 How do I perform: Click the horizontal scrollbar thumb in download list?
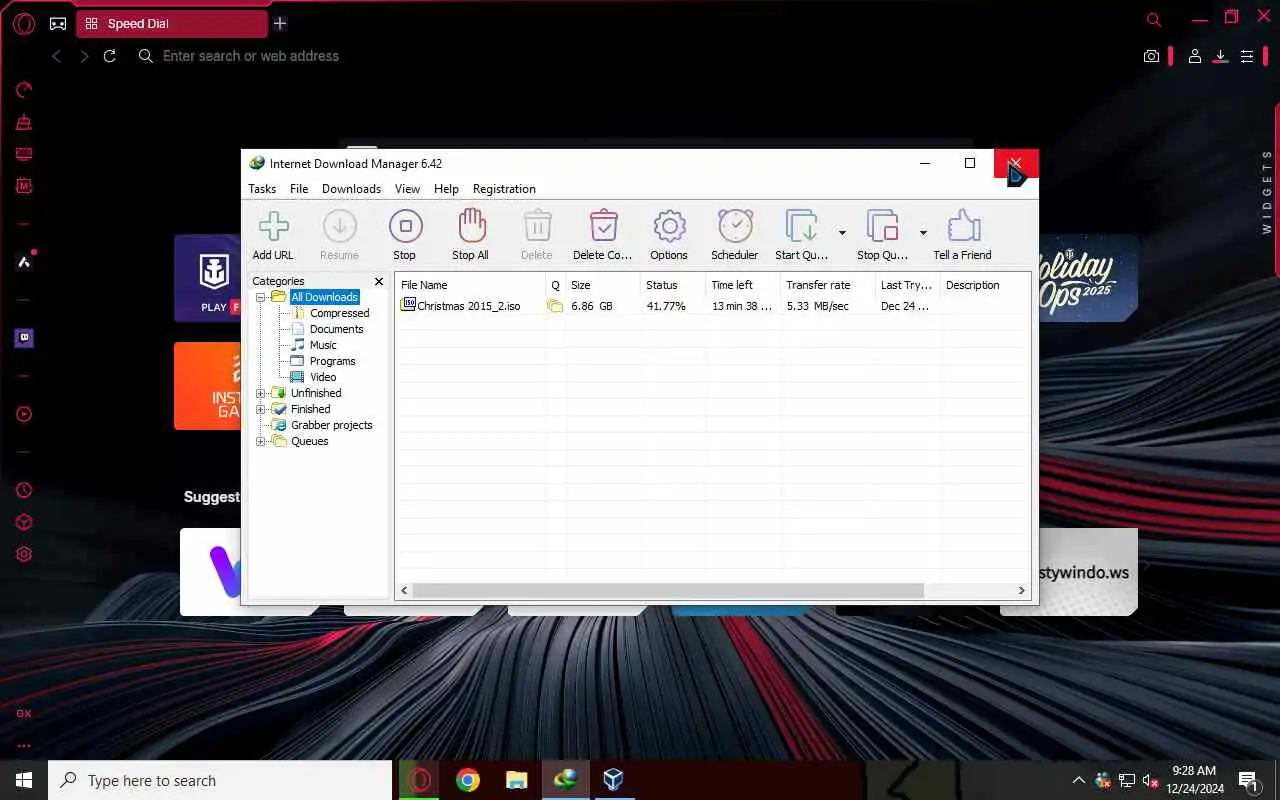(668, 591)
